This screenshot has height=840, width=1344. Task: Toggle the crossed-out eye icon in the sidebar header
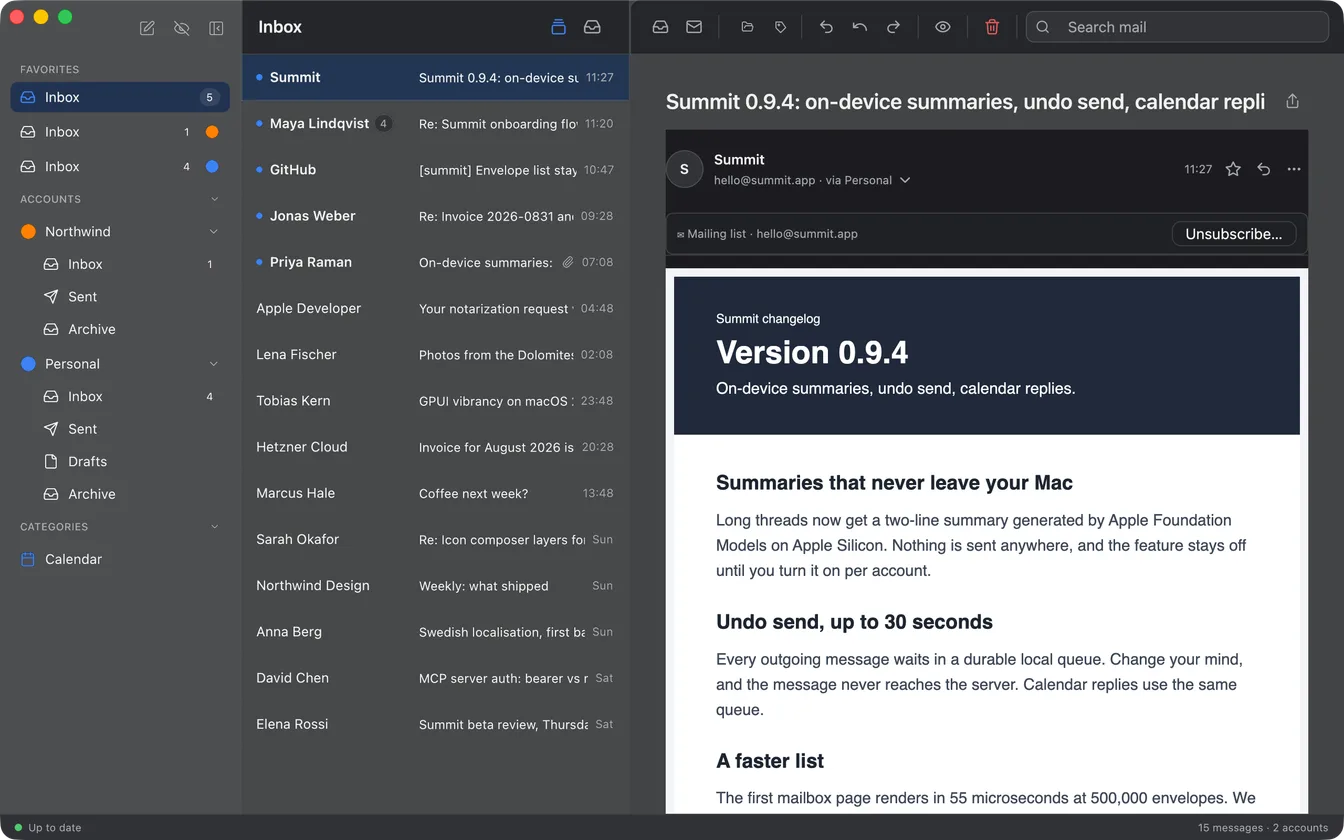[181, 28]
